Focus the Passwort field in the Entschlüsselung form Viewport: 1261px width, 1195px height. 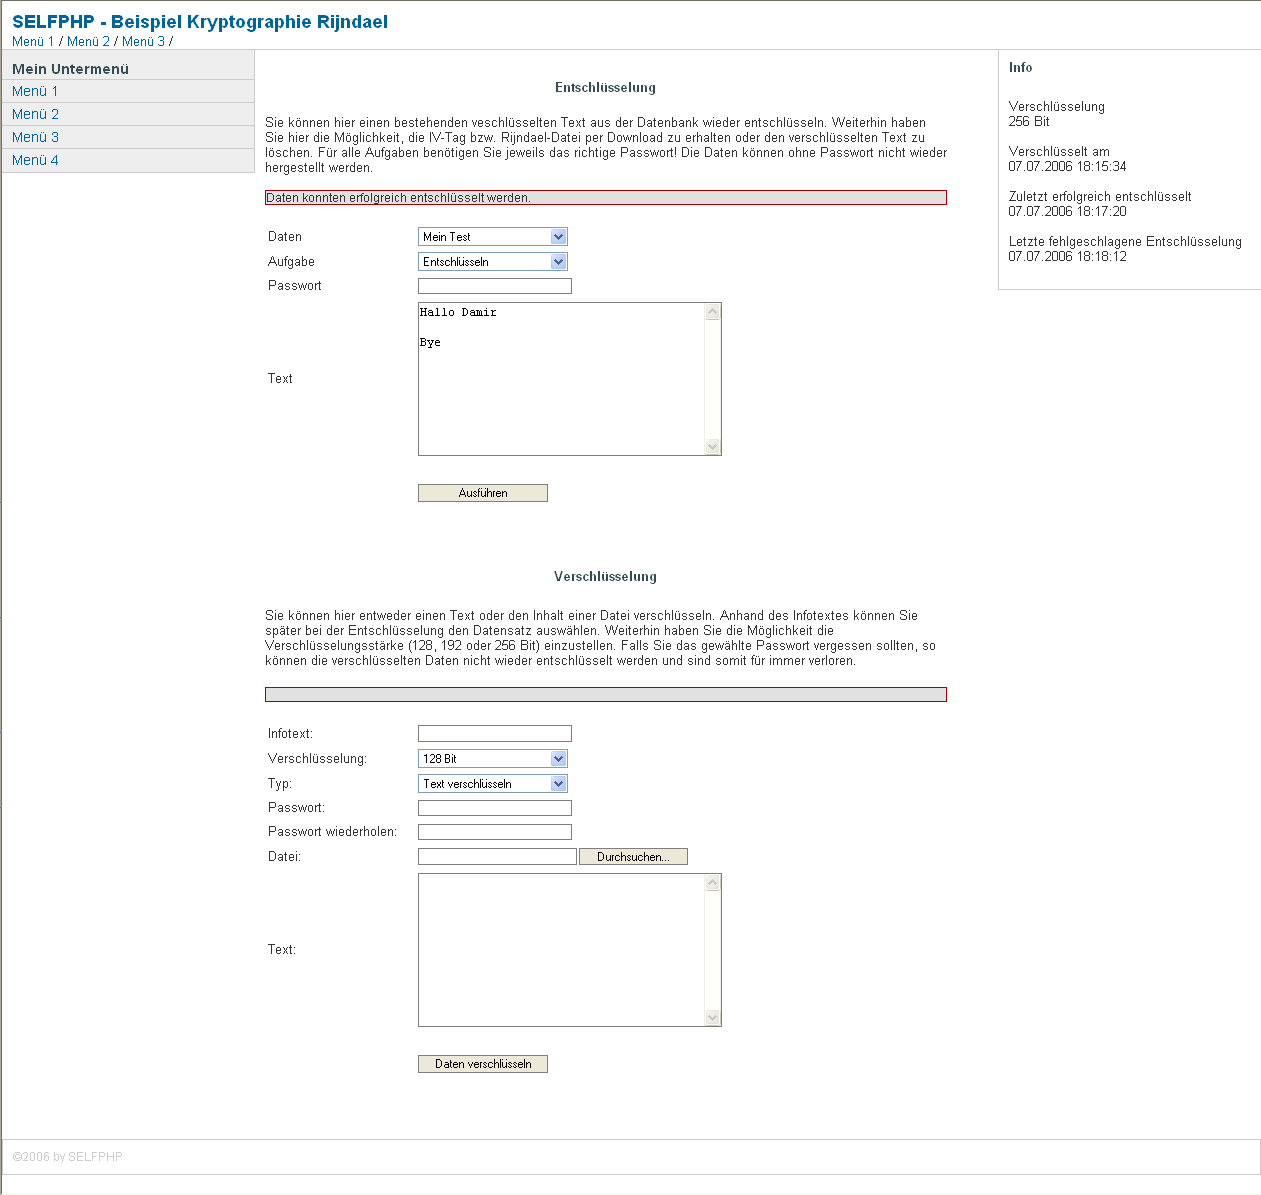tap(494, 286)
